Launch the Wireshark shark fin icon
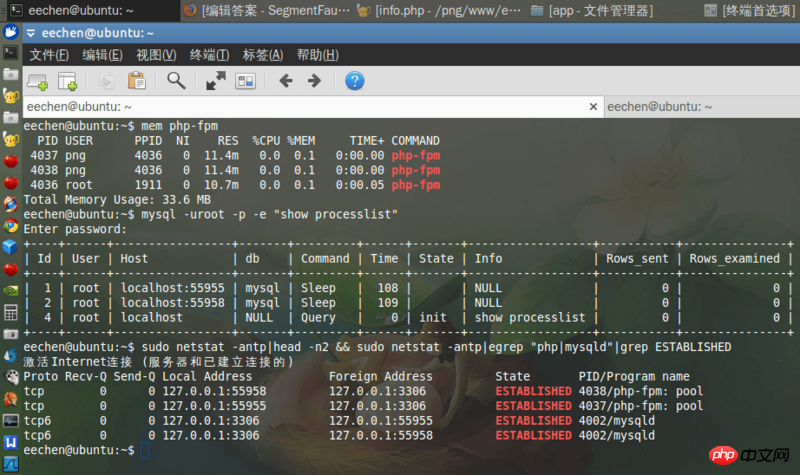 click(x=11, y=463)
